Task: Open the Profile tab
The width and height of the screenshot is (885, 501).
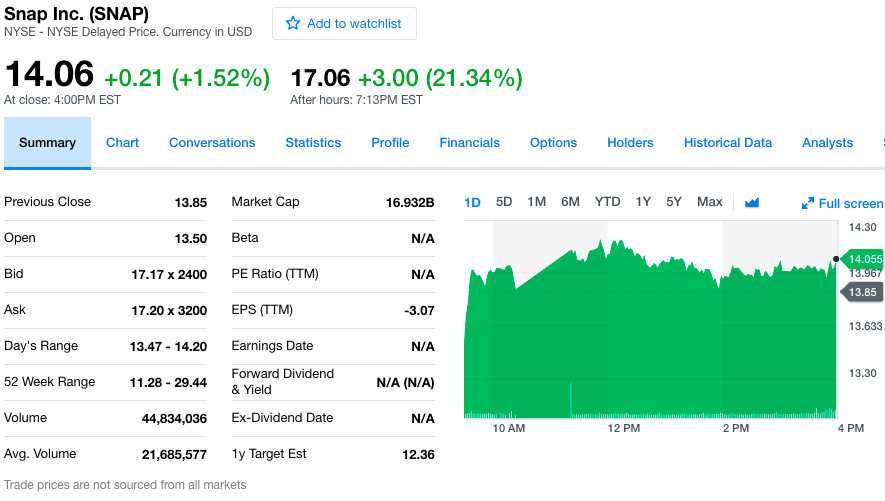Action: point(390,143)
